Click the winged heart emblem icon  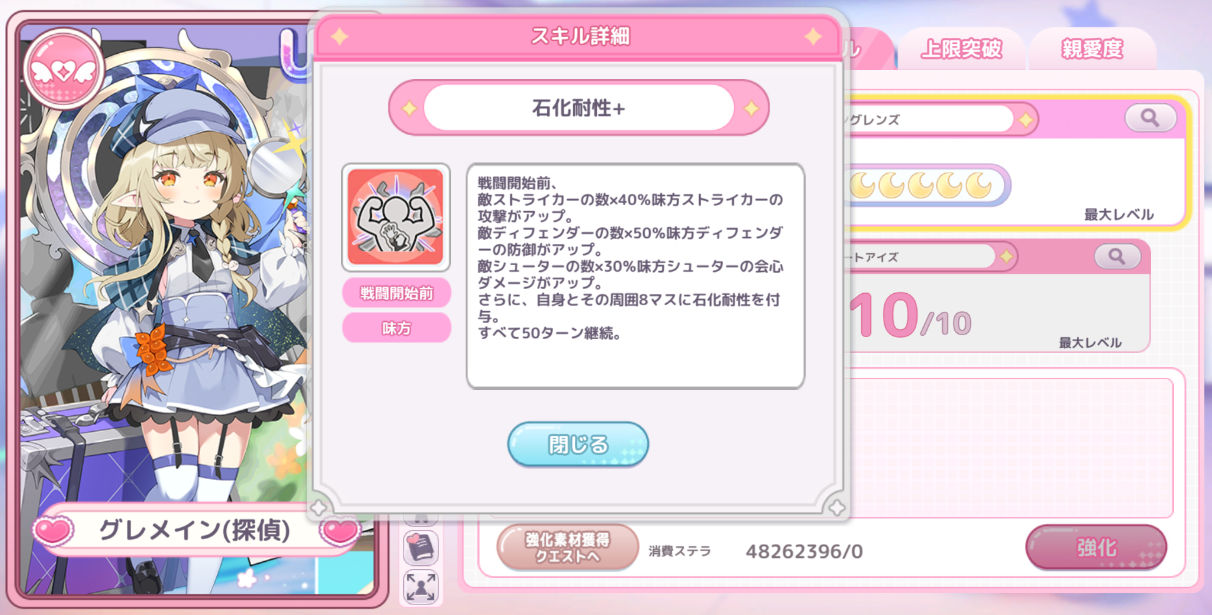[x=64, y=69]
